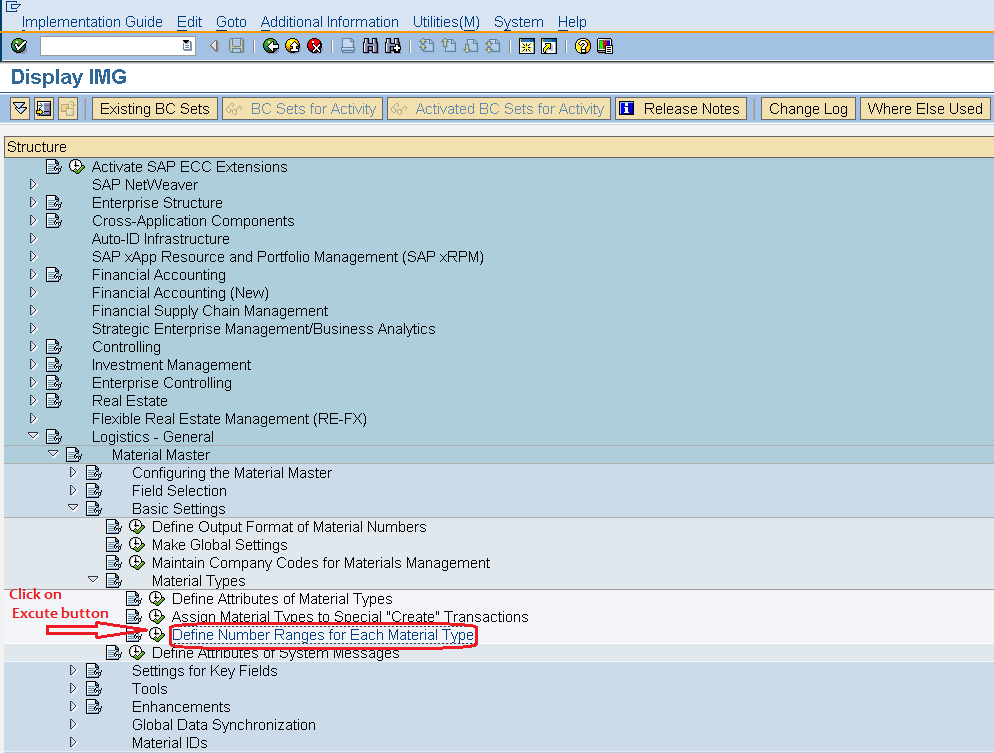Viewport: 994px width, 753px height.
Task: Open Release Notes
Action: click(681, 108)
